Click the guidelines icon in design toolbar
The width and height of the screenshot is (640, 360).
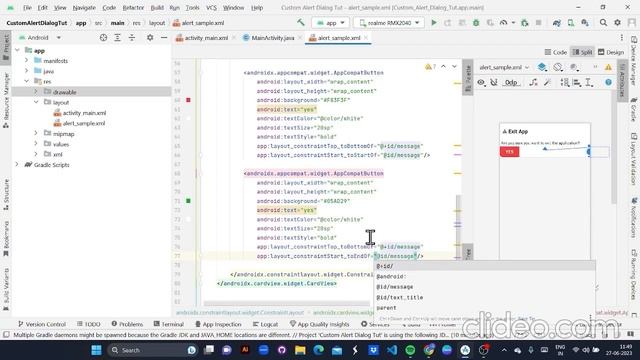(589, 82)
